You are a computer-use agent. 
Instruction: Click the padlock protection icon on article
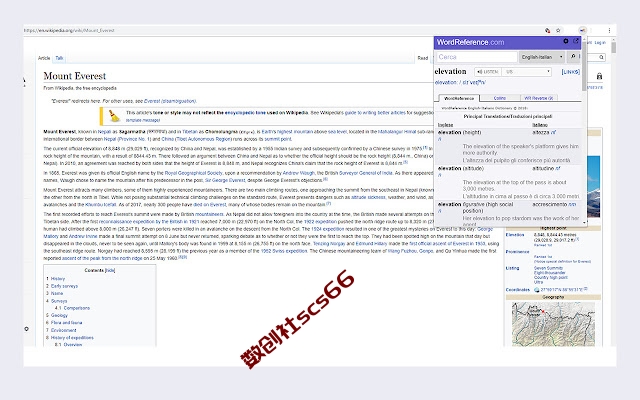[599, 76]
